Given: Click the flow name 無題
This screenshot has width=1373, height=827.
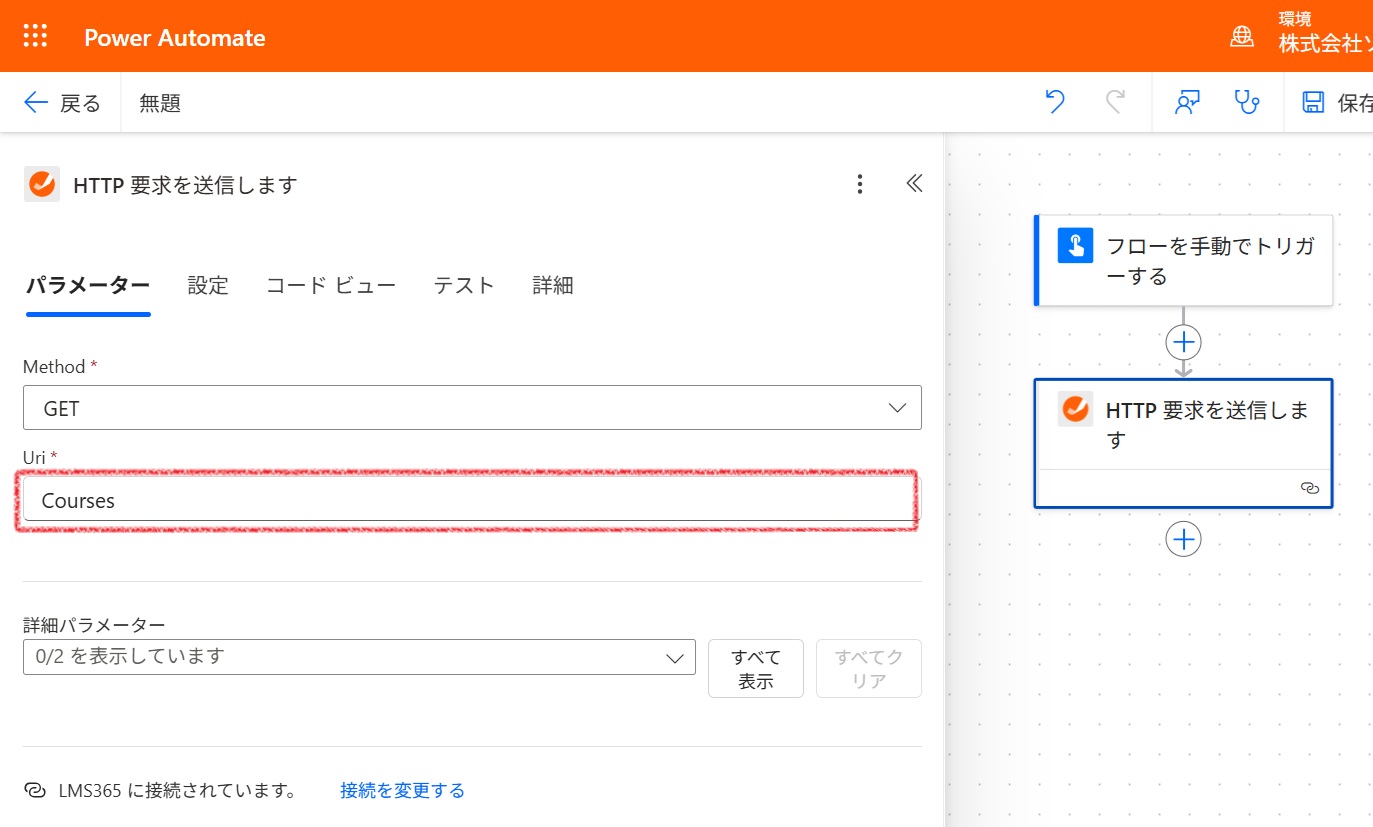Looking at the screenshot, I should (x=160, y=103).
